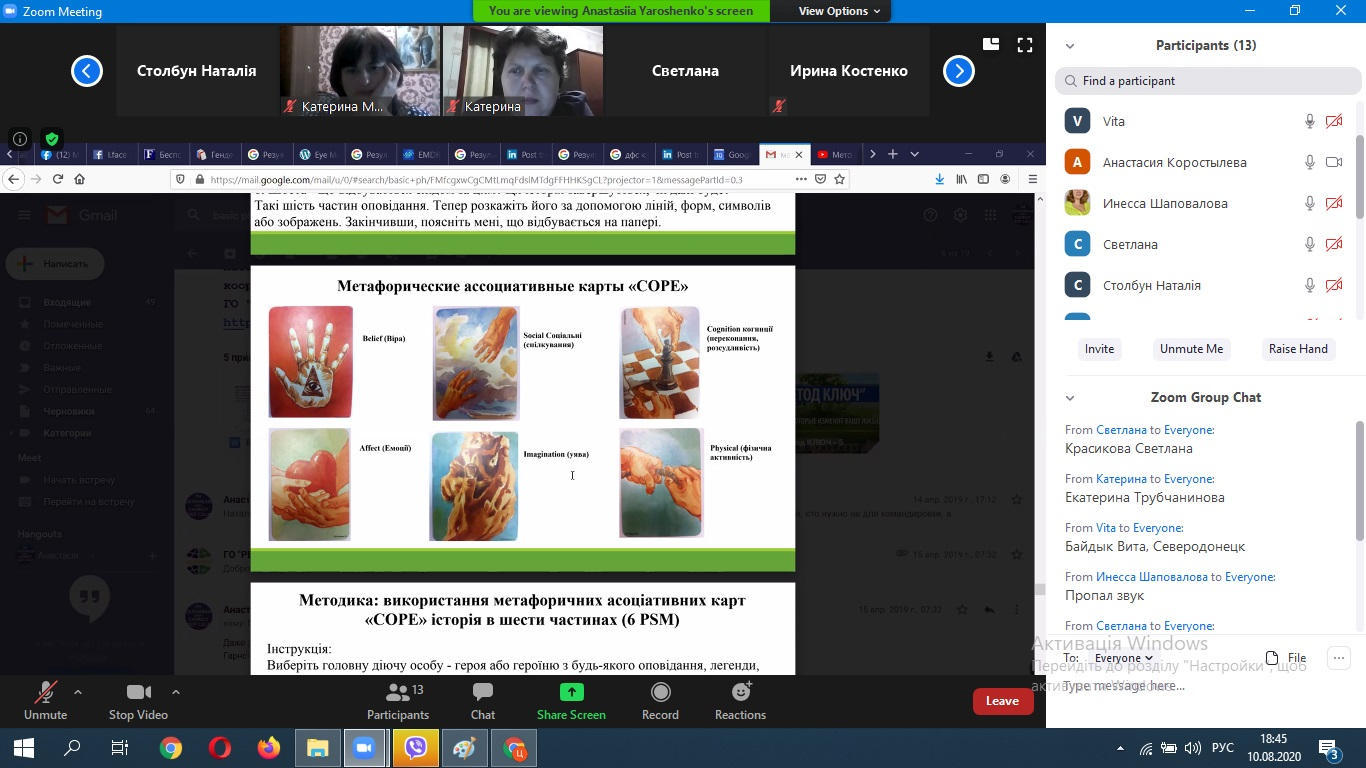Click the shared browser's back arrow
This screenshot has width=1366, height=768.
(x=13, y=179)
